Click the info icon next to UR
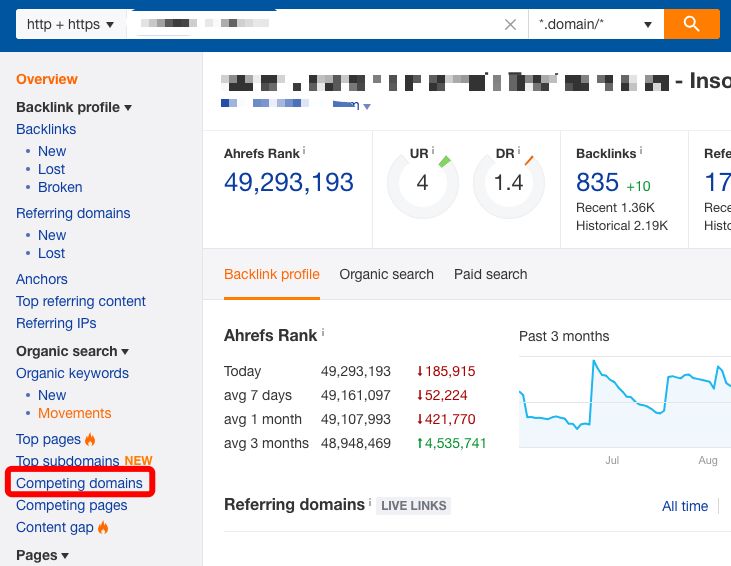This screenshot has height=566, width=731. click(x=433, y=150)
